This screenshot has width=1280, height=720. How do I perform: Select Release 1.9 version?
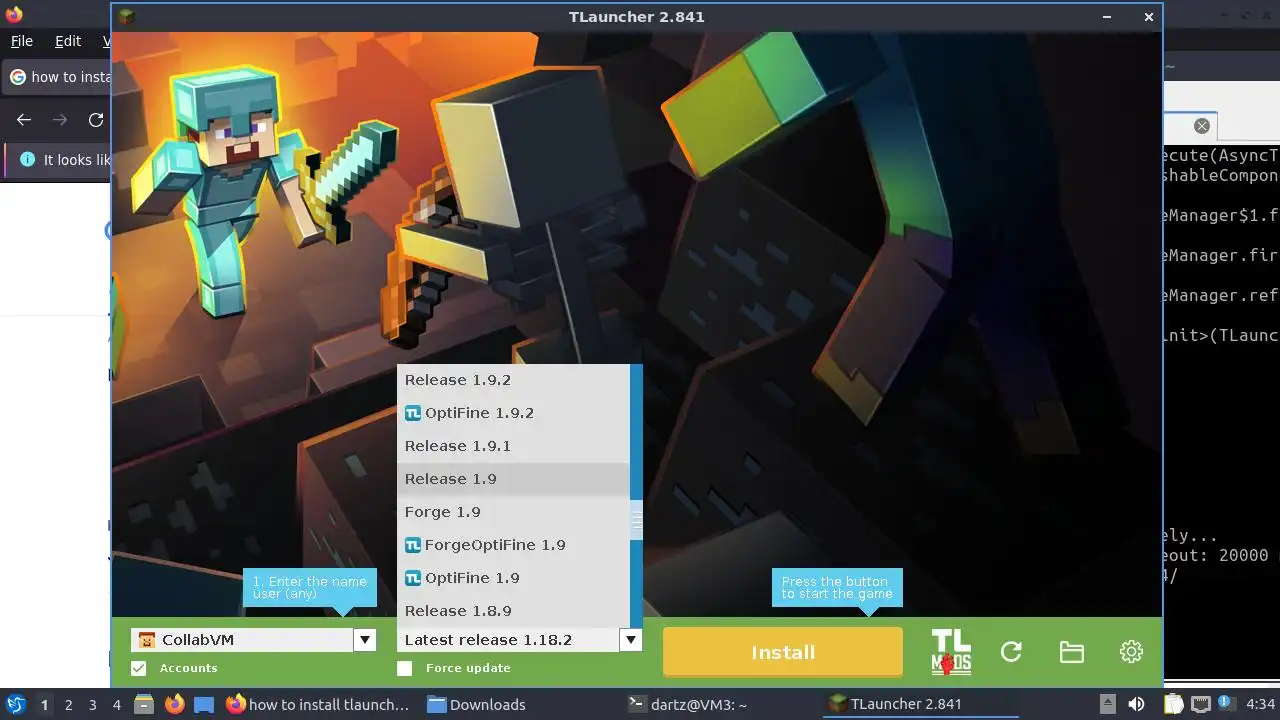(513, 479)
